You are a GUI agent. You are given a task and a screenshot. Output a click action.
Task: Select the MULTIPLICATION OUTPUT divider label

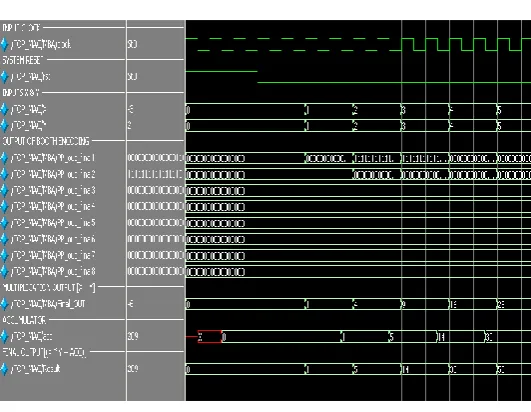(49, 288)
